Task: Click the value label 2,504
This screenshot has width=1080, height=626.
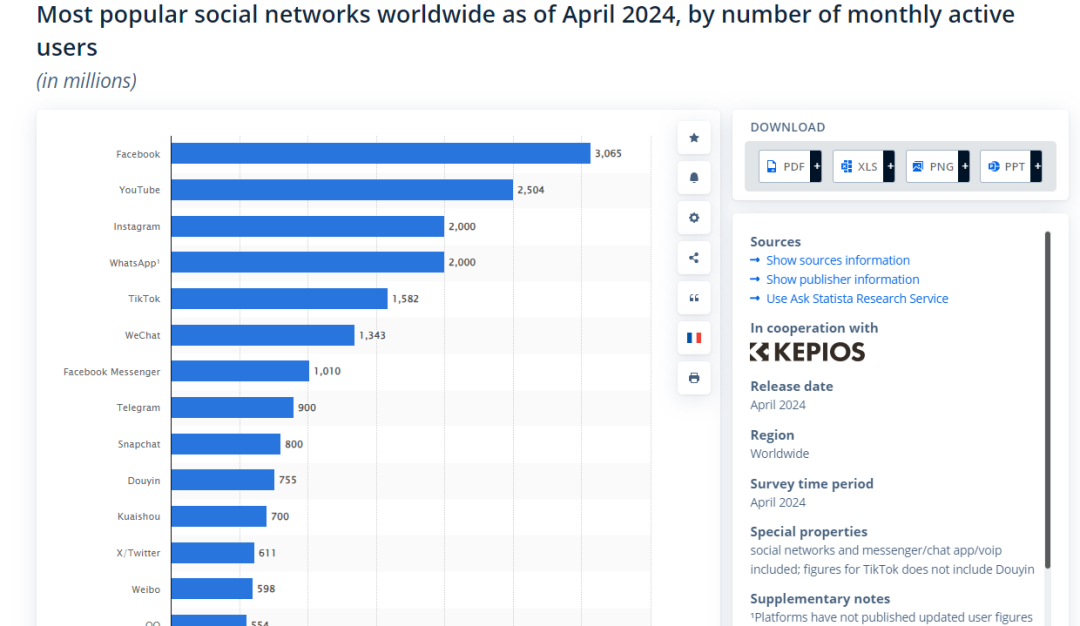Action: pos(531,190)
